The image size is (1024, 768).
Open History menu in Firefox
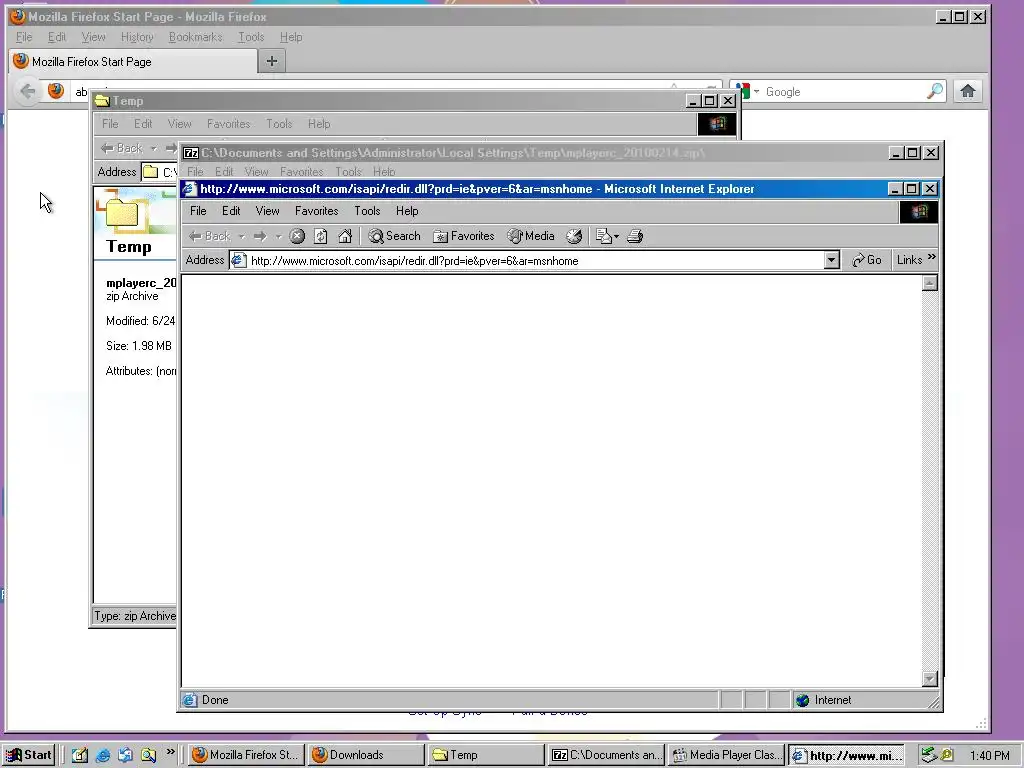[x=137, y=37]
